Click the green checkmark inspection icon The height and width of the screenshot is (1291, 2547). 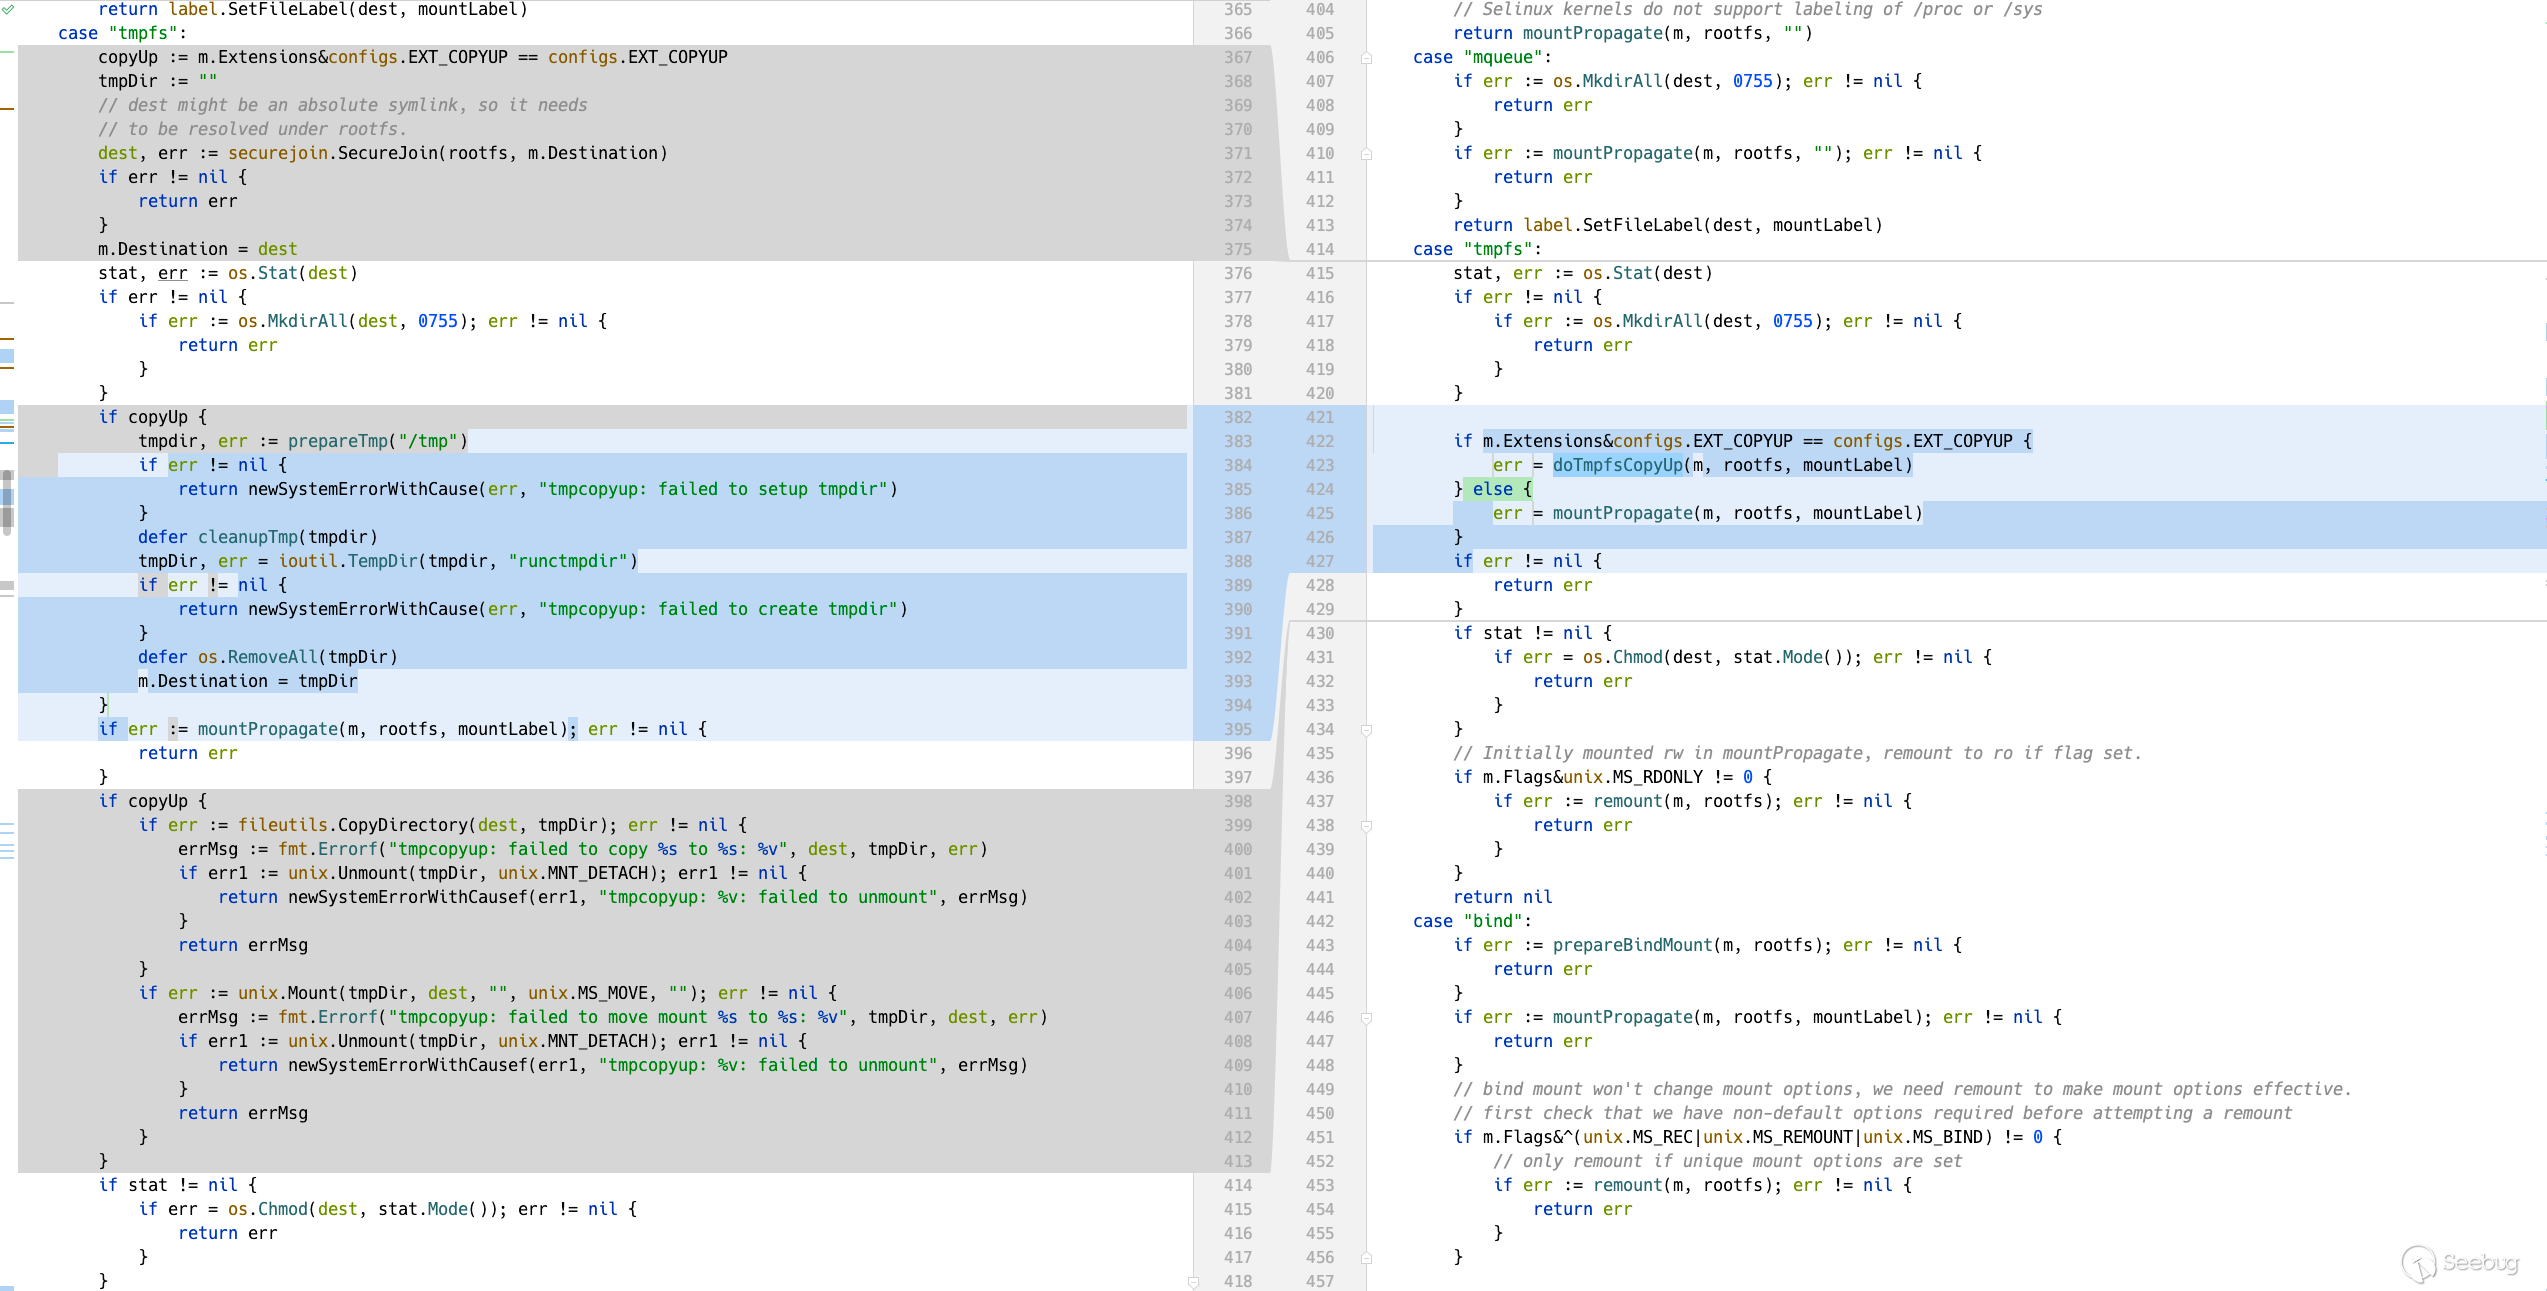click(7, 9)
